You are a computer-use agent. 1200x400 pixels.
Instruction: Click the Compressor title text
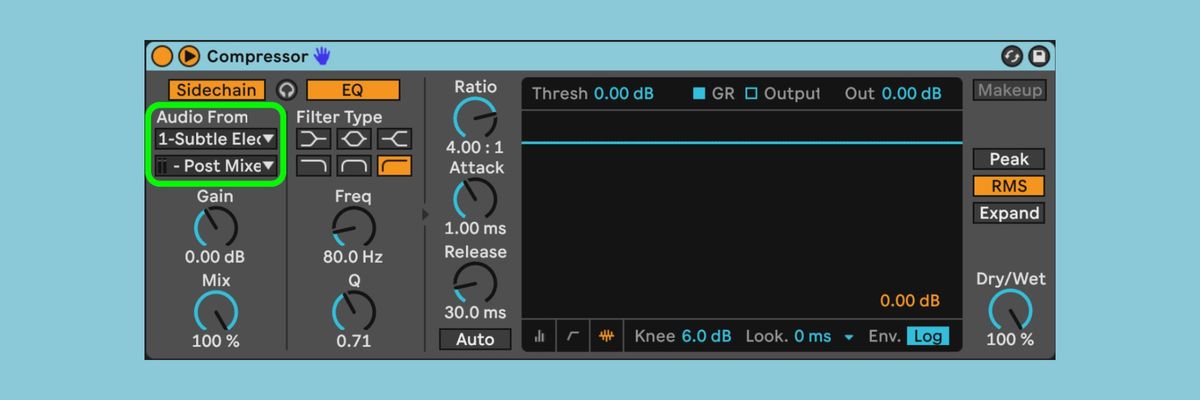[257, 57]
